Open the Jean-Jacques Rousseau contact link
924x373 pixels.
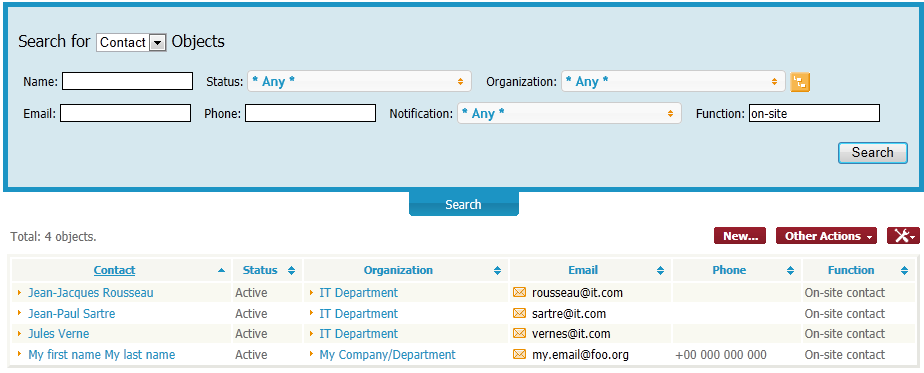(91, 292)
